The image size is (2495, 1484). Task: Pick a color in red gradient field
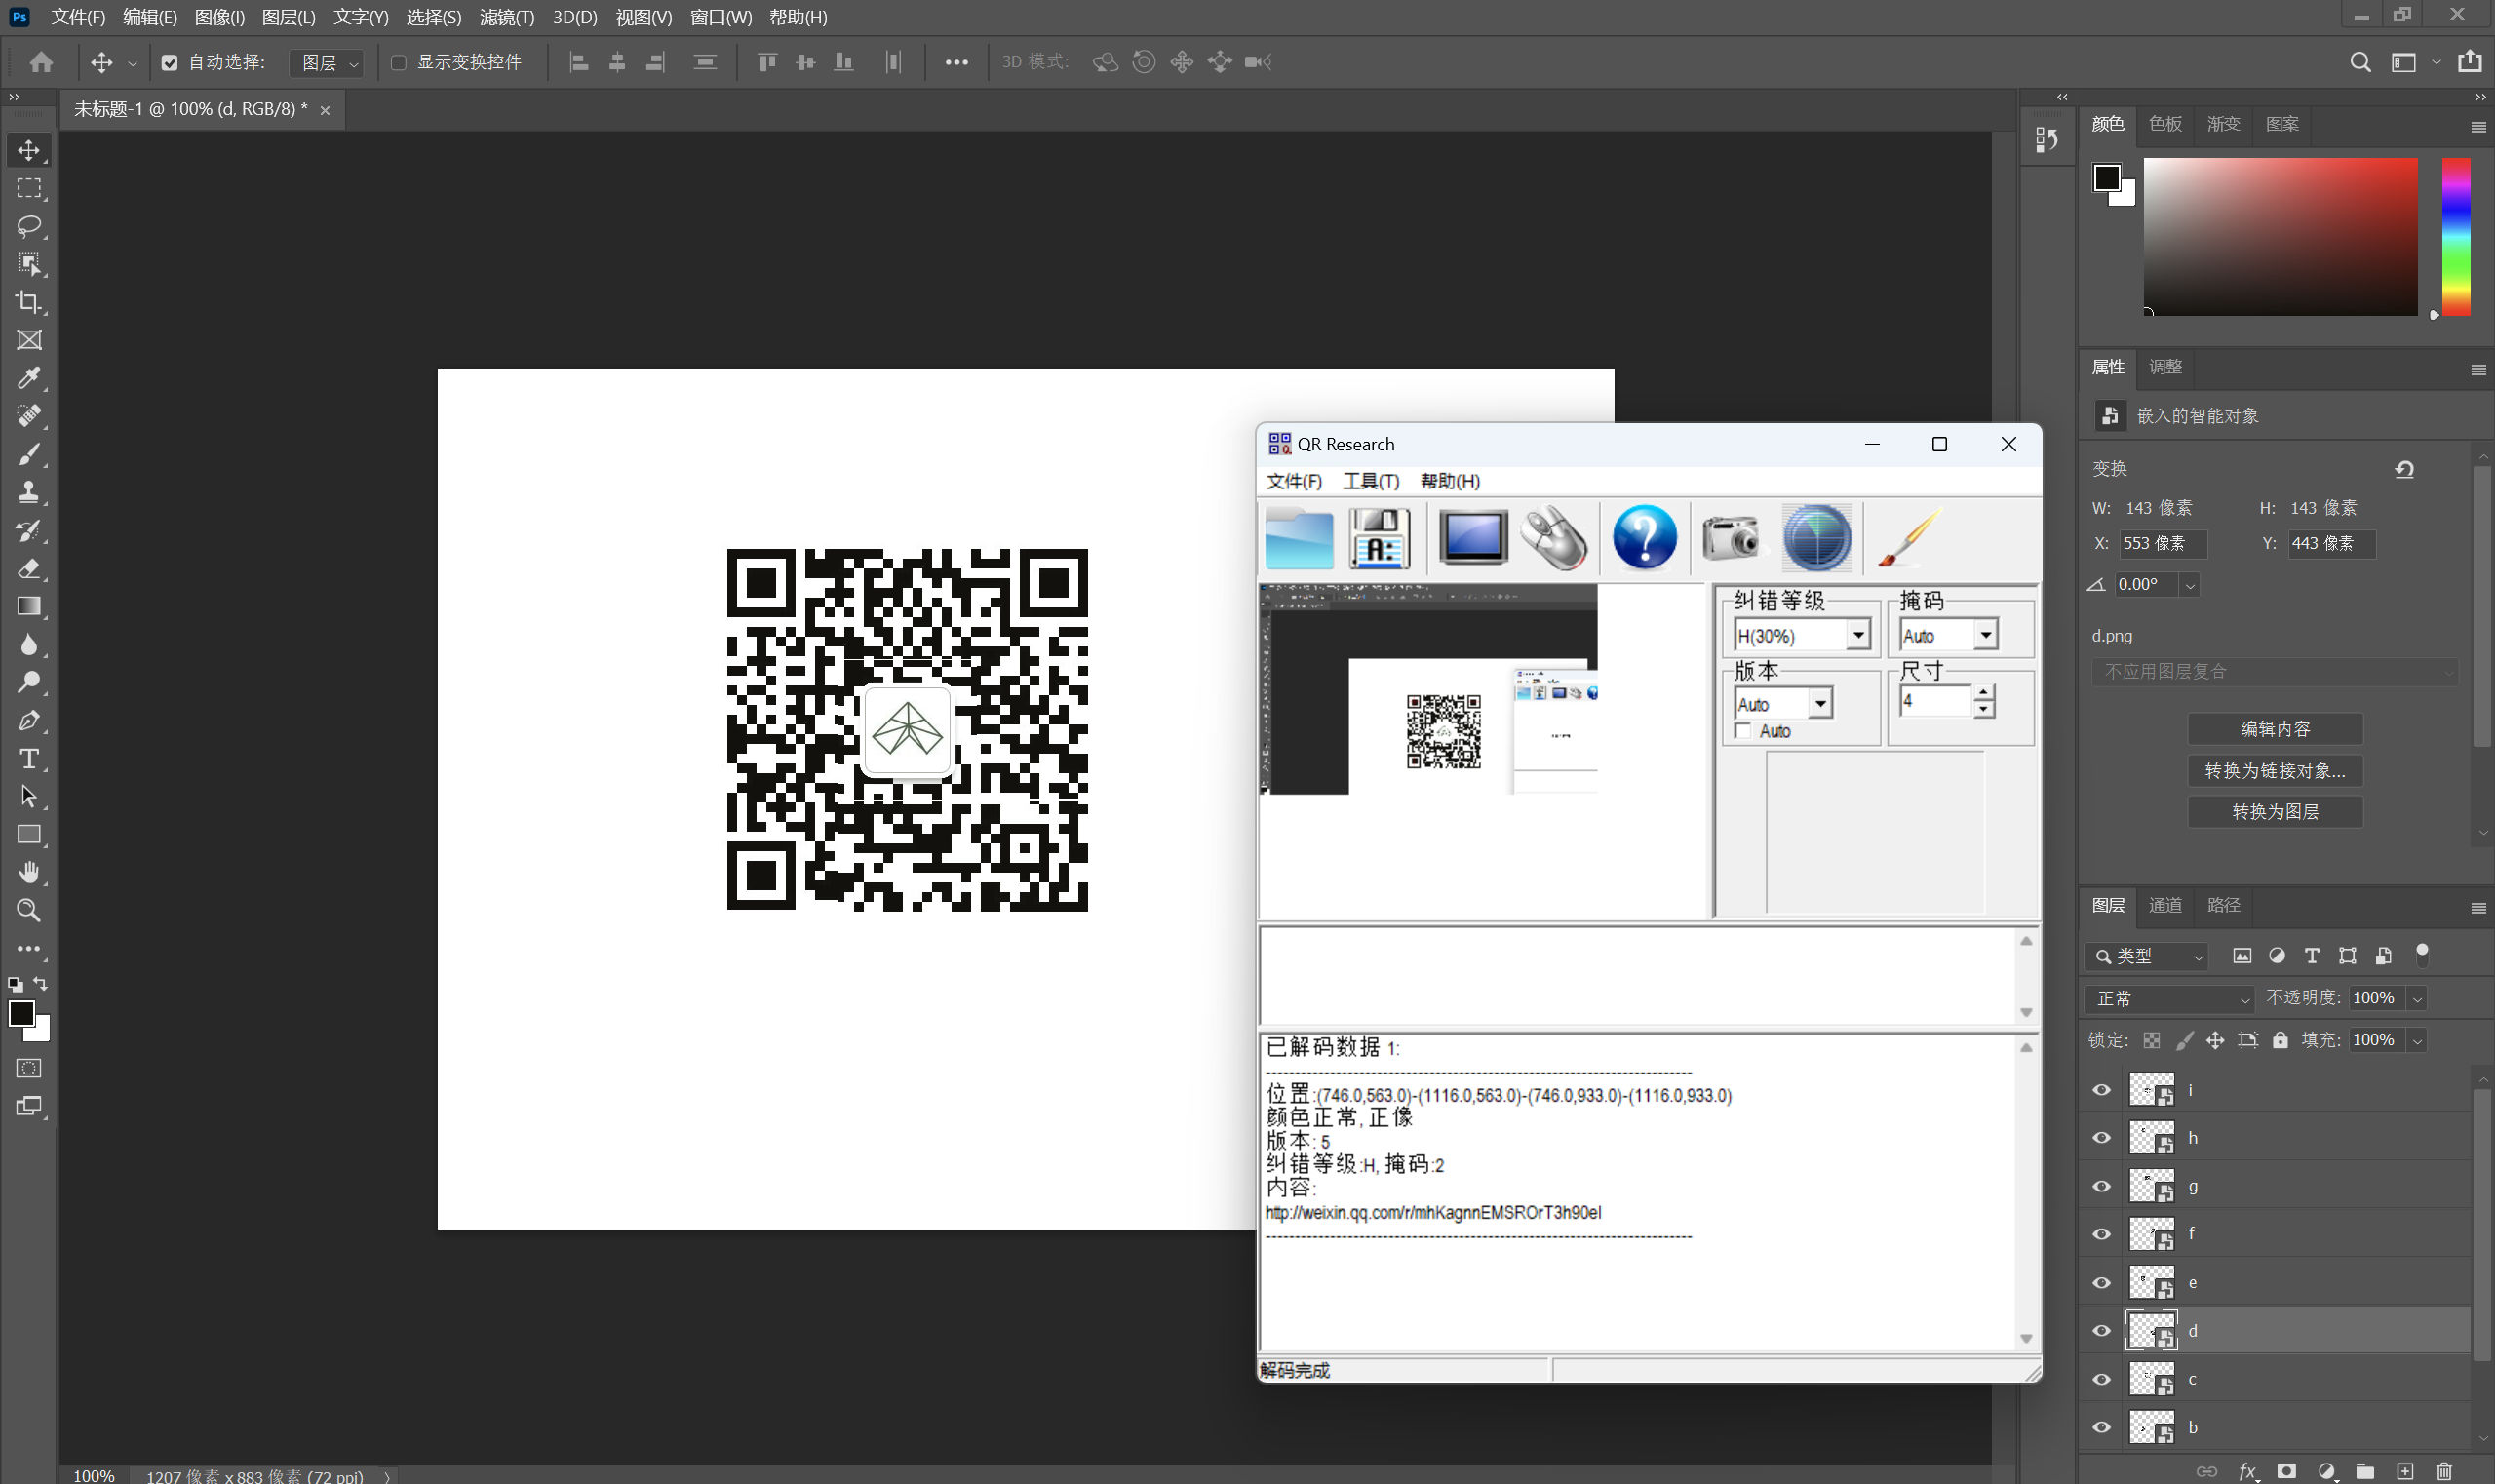tap(2280, 236)
